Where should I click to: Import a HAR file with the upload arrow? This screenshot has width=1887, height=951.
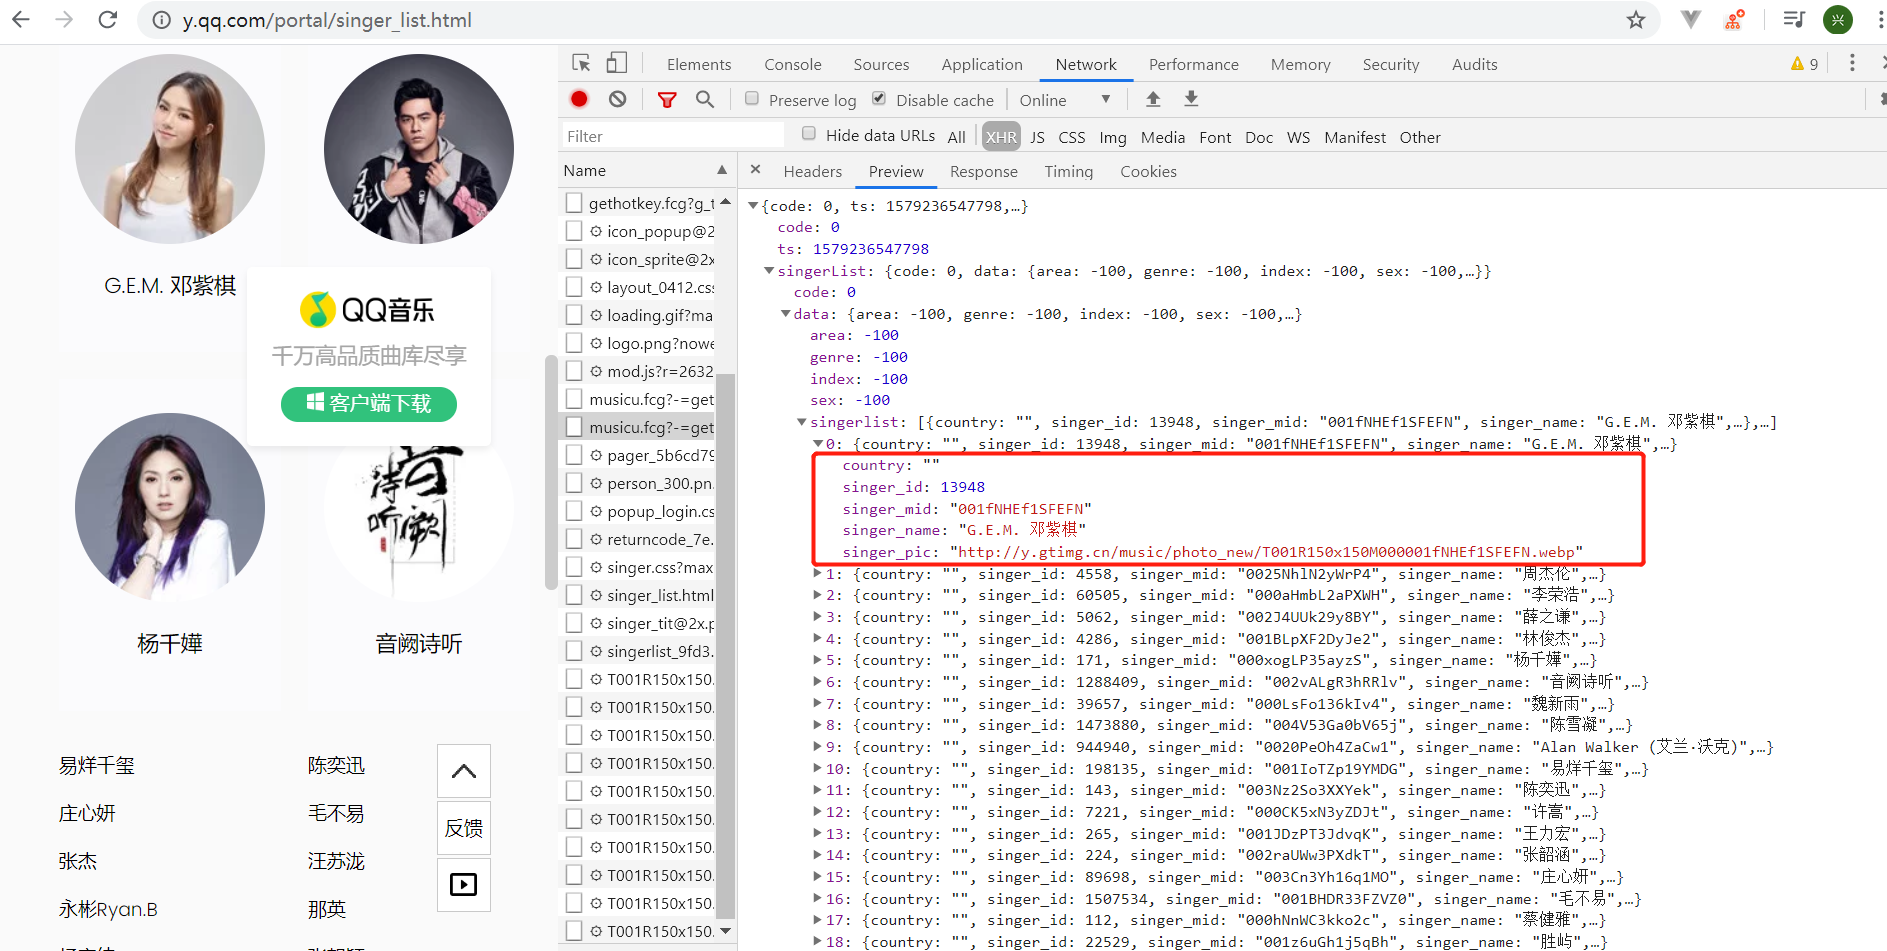pos(1153,99)
